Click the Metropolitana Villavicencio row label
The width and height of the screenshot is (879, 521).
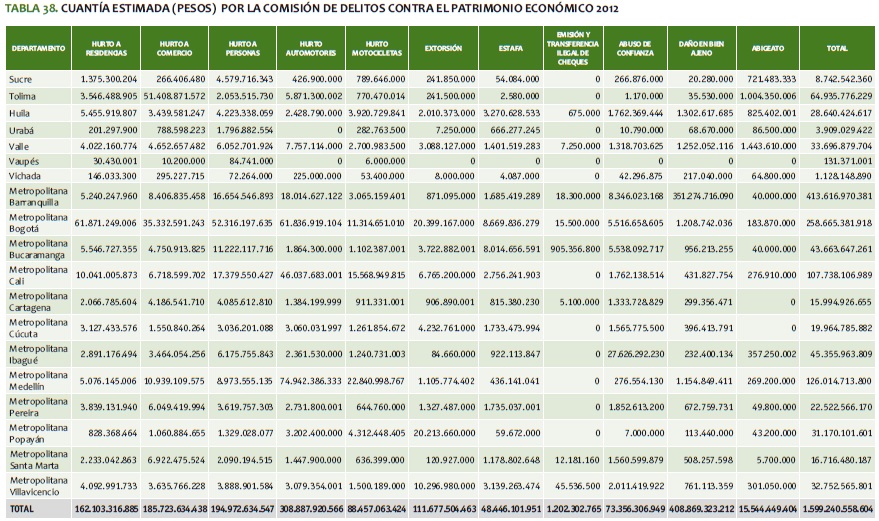38,487
